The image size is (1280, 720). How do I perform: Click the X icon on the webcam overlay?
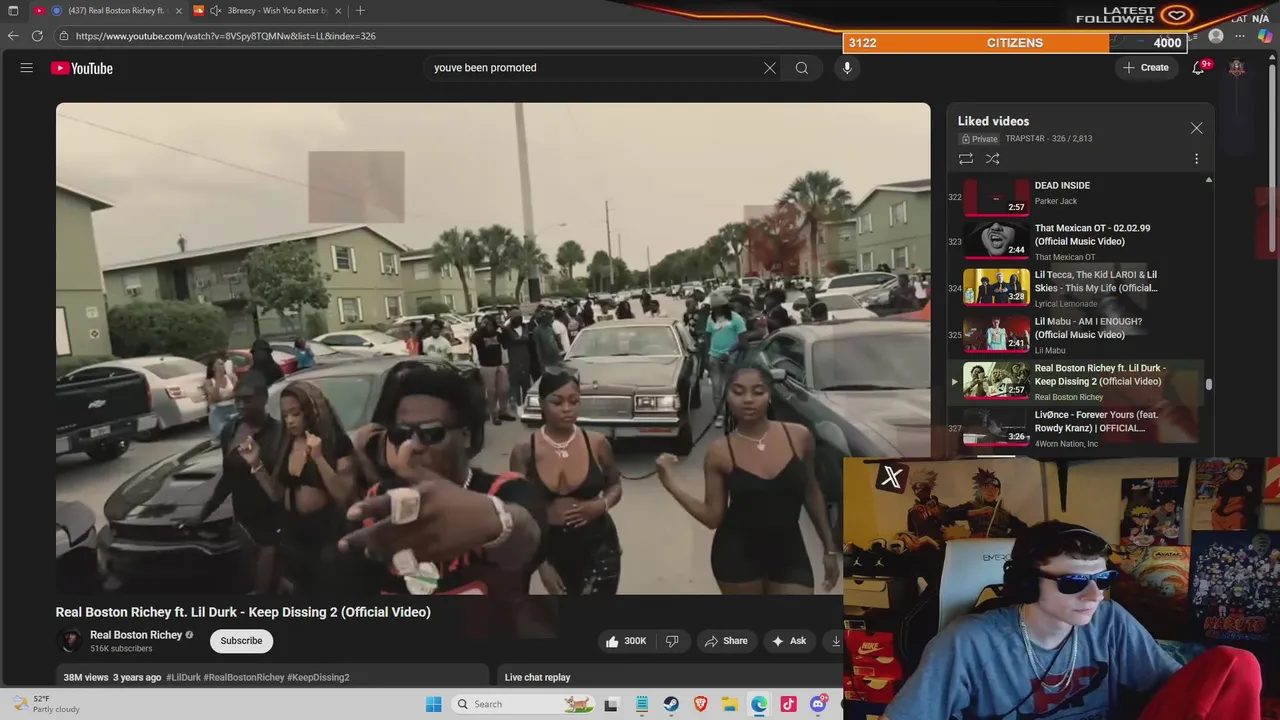pyautogui.click(x=891, y=477)
